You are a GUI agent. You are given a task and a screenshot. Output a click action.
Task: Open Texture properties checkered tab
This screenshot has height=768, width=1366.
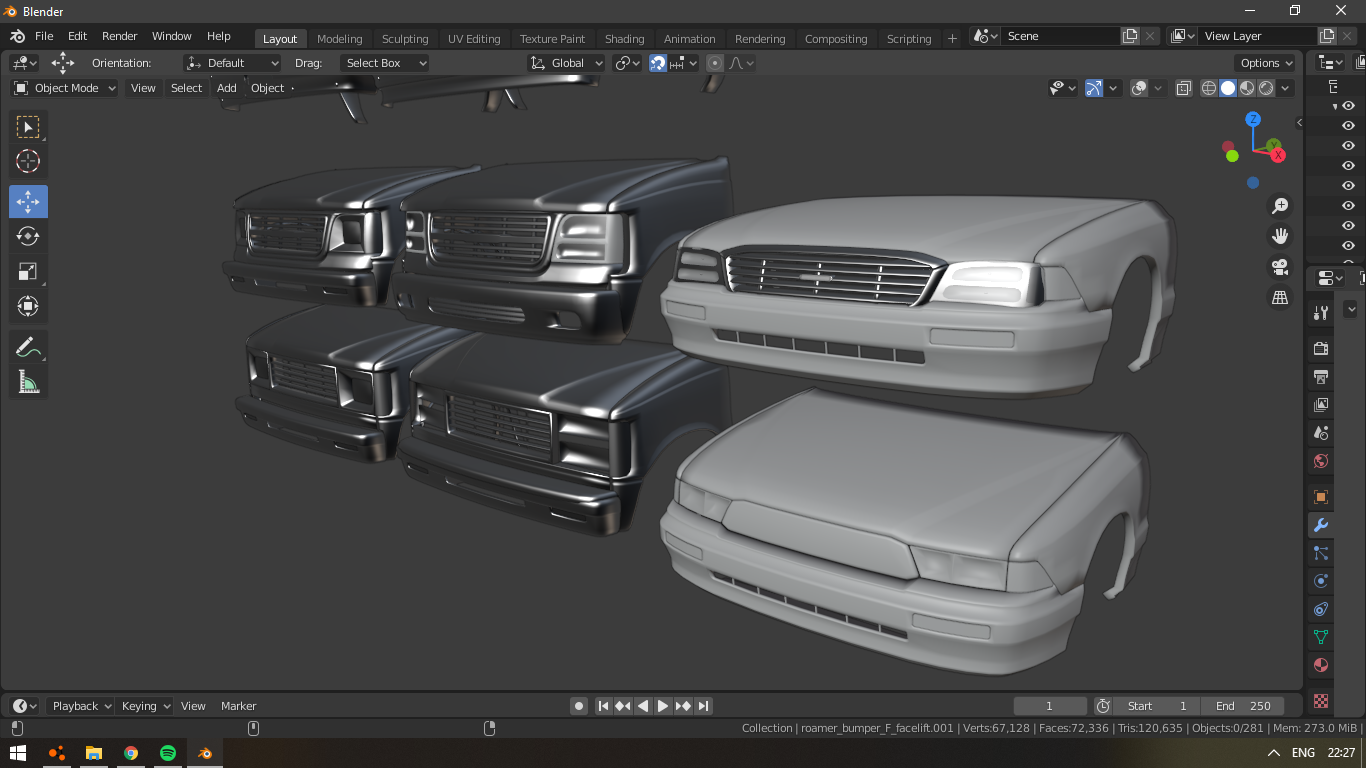click(1321, 701)
